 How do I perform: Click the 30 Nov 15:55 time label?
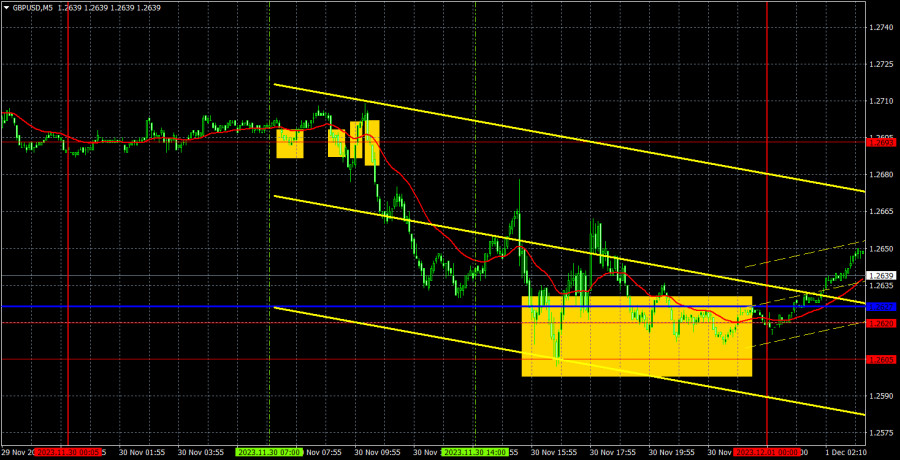(x=553, y=453)
